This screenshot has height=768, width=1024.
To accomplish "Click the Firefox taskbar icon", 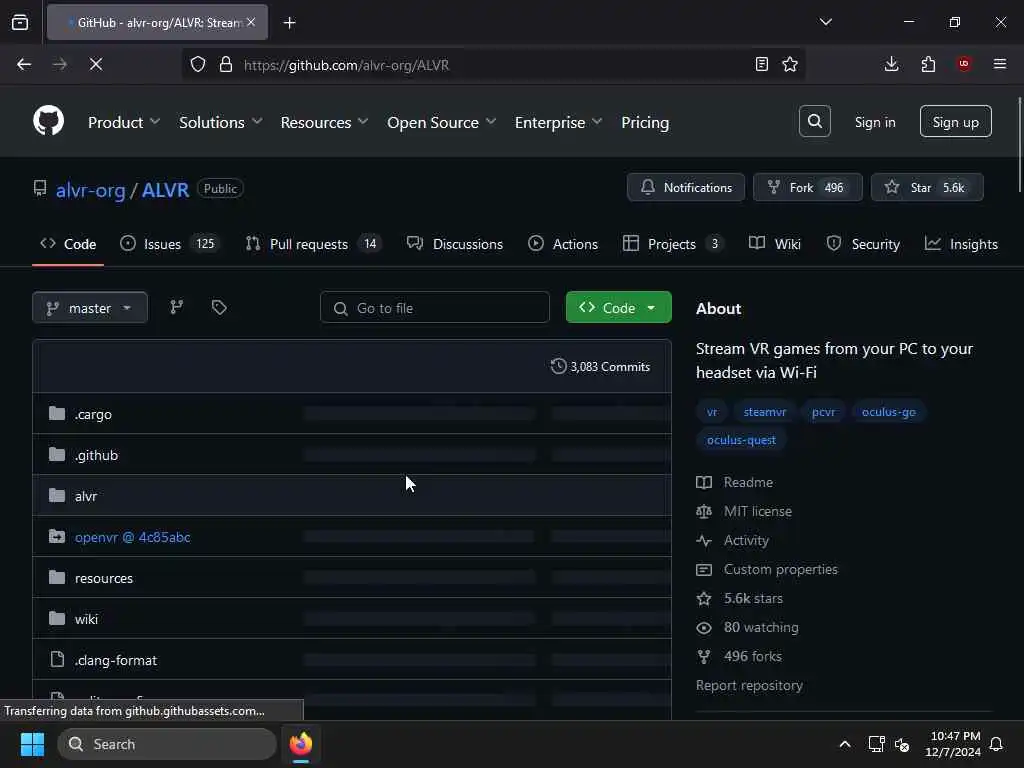I will tap(301, 744).
